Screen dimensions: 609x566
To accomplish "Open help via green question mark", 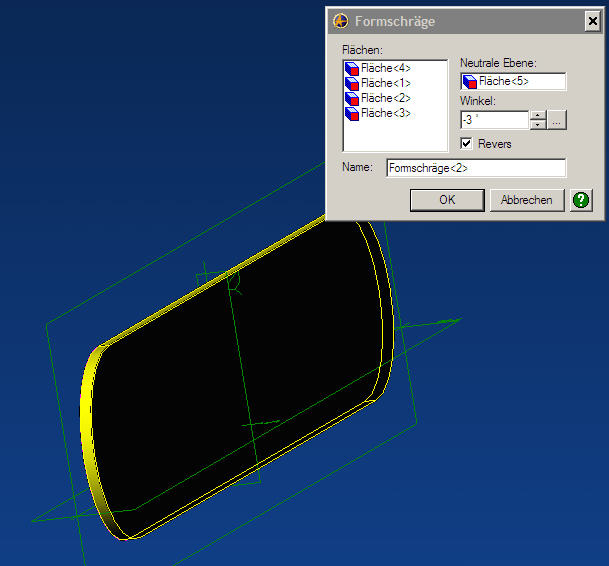I will [x=581, y=200].
